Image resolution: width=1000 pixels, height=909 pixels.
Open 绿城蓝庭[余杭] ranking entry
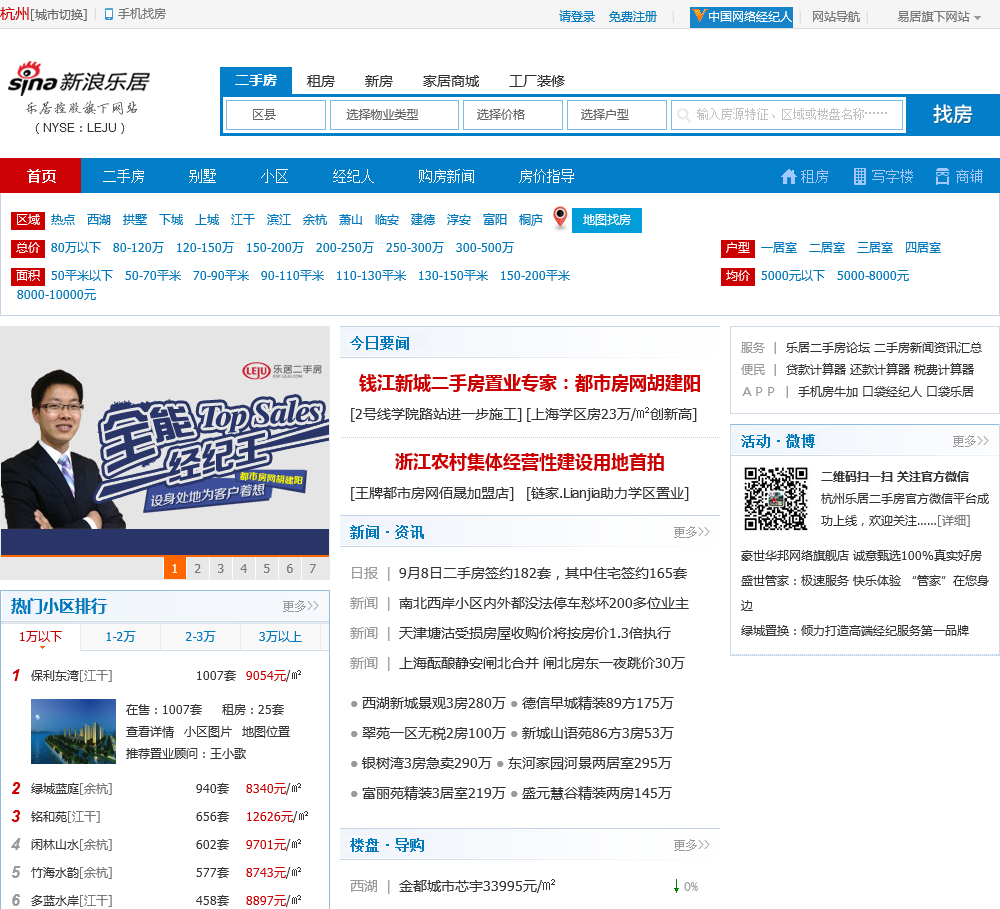click(x=71, y=789)
